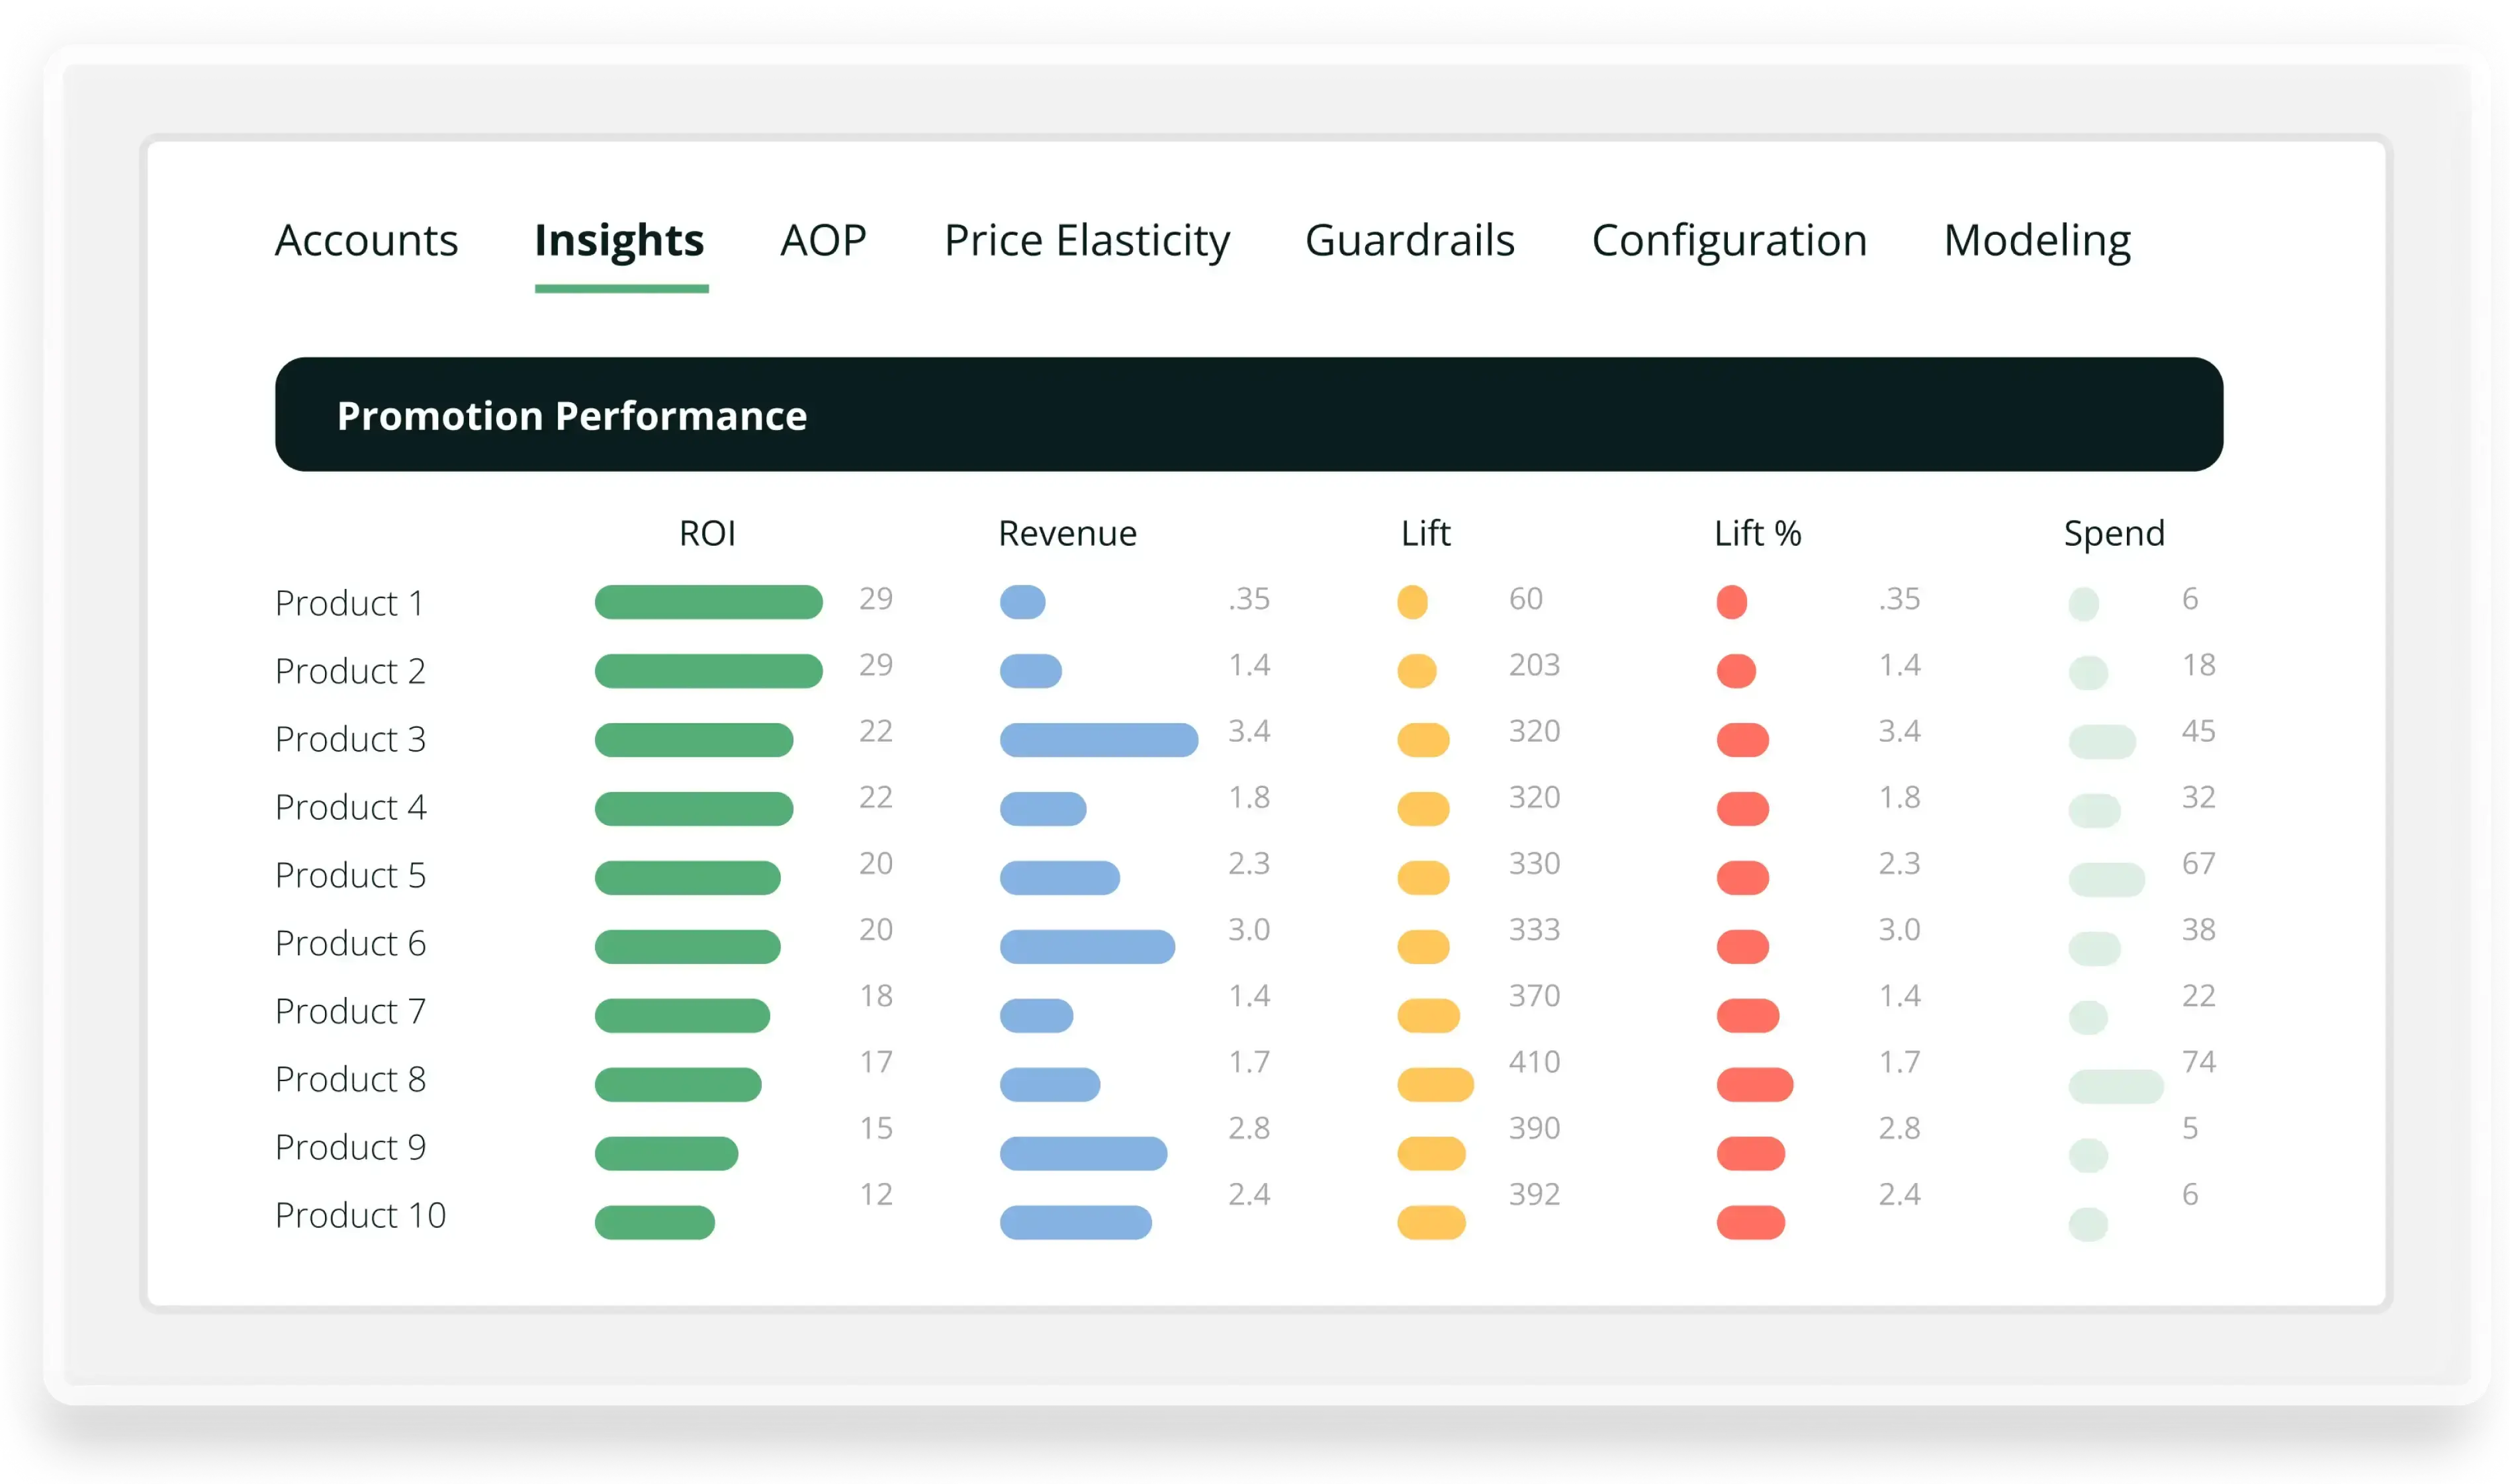Viewport: 2510px width, 1484px height.
Task: Sort by the Revenue column header
Action: (1067, 533)
